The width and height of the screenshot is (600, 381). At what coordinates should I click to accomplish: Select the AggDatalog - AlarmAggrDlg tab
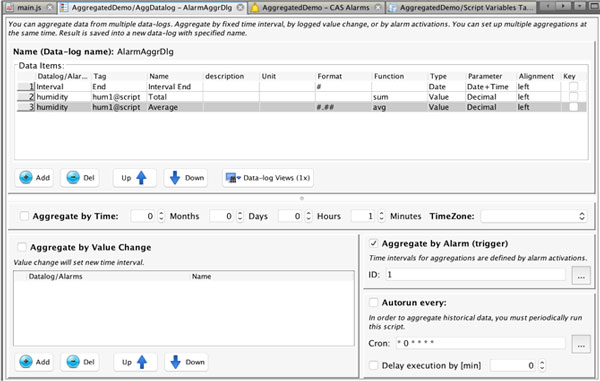click(152, 7)
